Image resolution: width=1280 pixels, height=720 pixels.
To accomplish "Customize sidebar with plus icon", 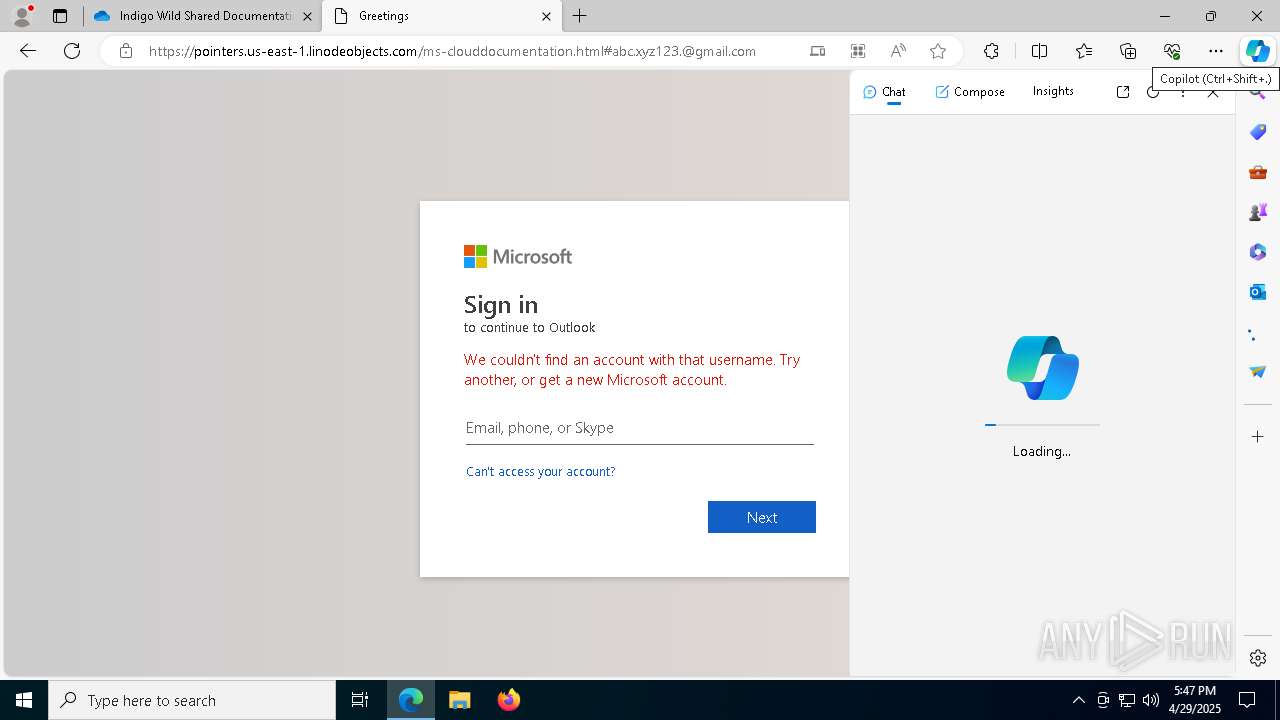I will (1258, 437).
